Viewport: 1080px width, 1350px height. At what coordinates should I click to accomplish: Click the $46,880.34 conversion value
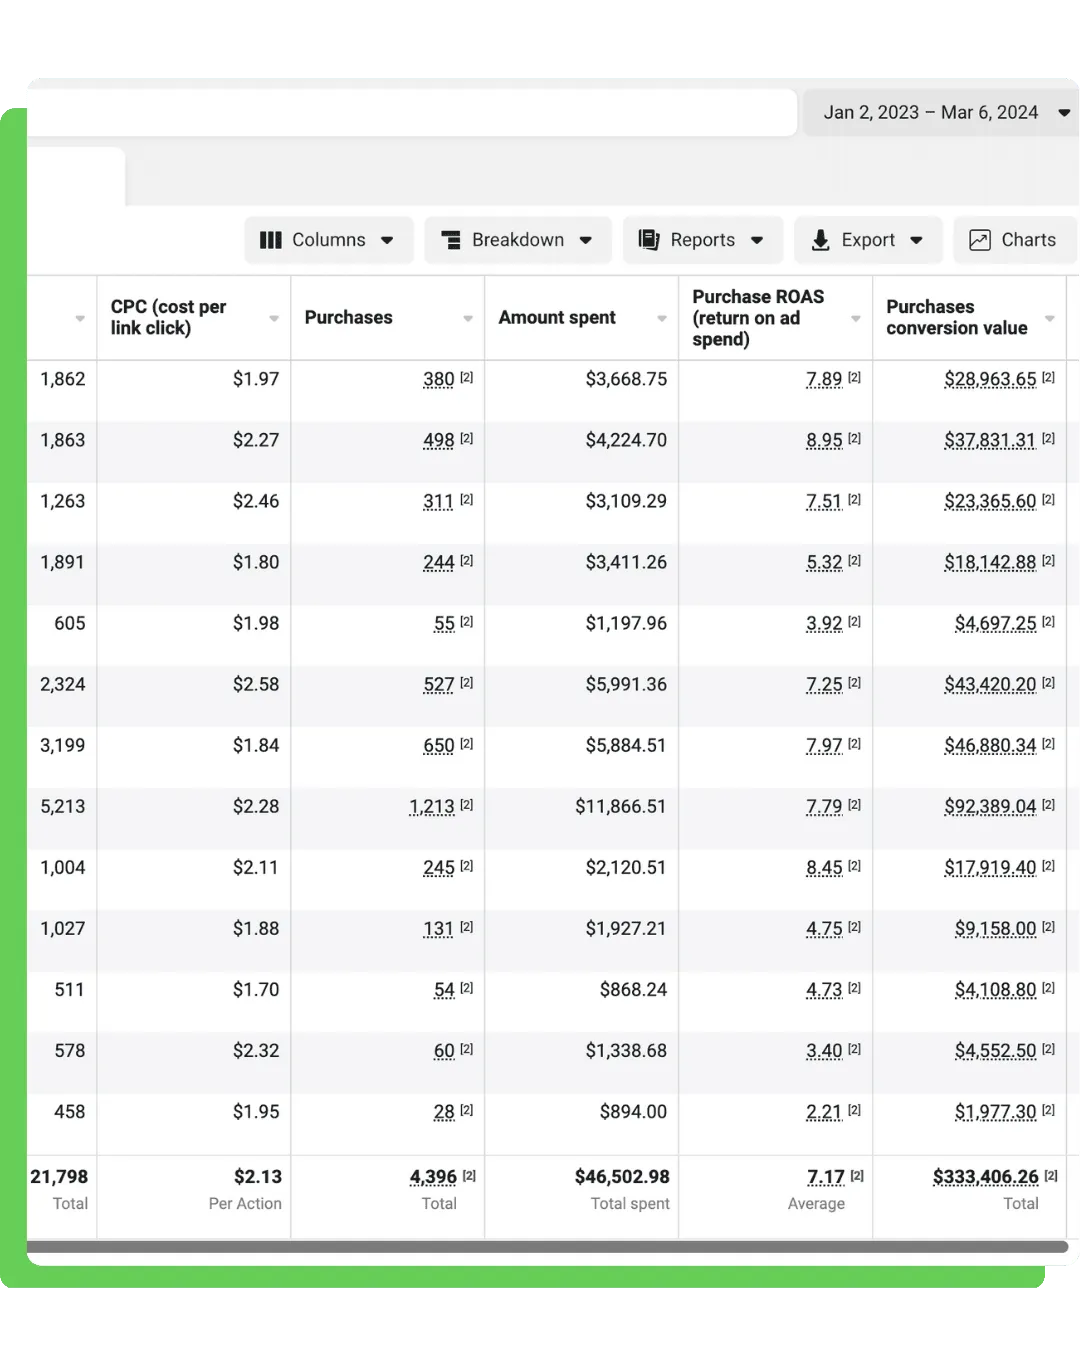pos(990,745)
